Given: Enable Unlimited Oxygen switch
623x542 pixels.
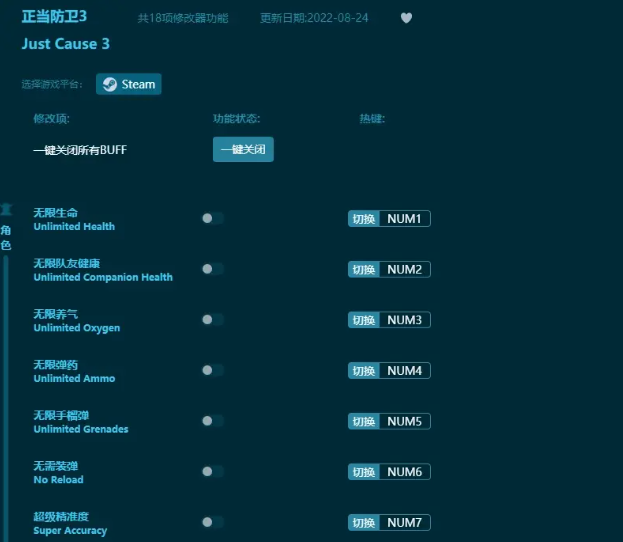Looking at the screenshot, I should pyautogui.click(x=213, y=319).
